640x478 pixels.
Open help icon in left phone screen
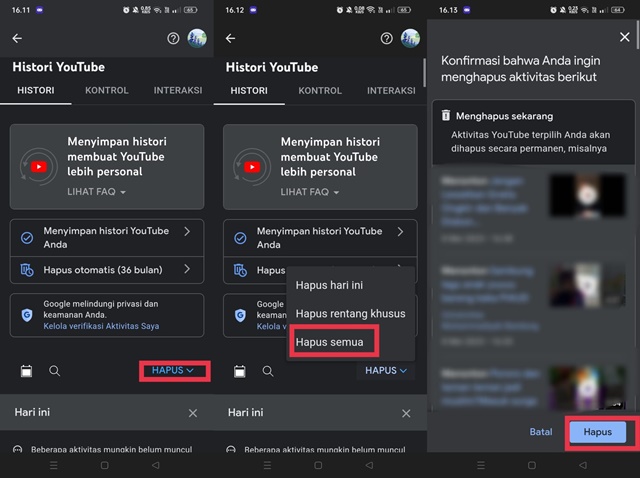point(173,38)
